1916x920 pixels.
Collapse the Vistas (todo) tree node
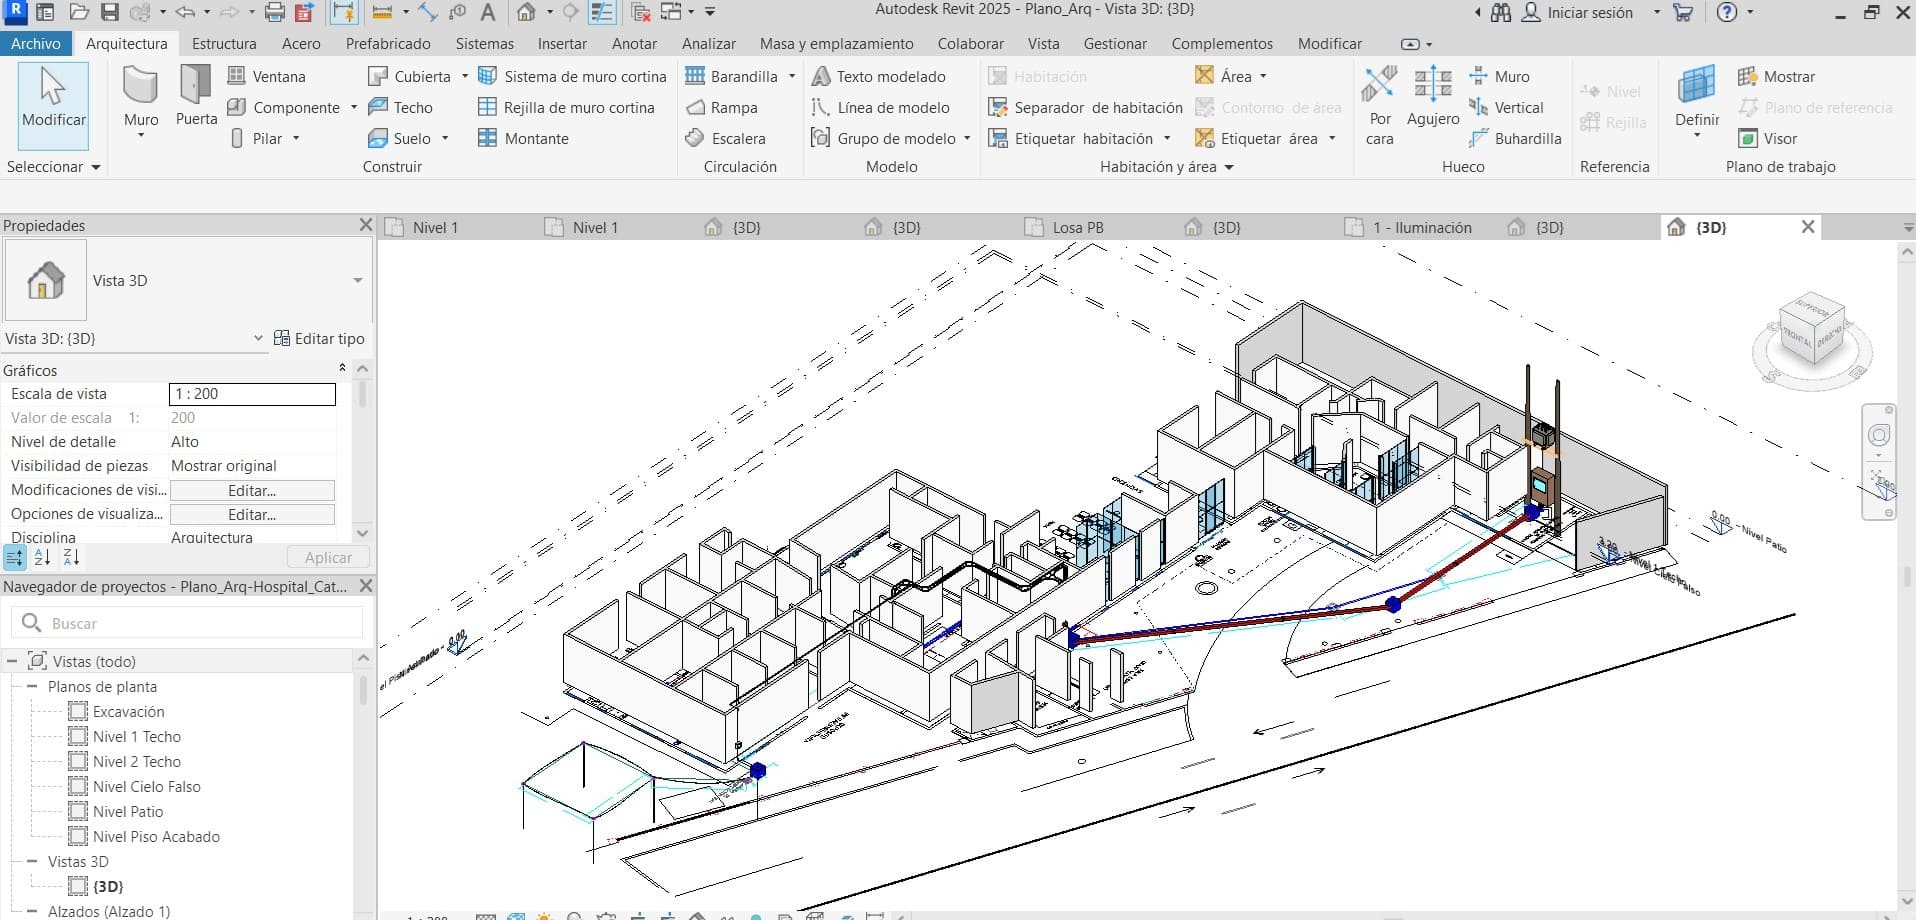pyautogui.click(x=12, y=662)
